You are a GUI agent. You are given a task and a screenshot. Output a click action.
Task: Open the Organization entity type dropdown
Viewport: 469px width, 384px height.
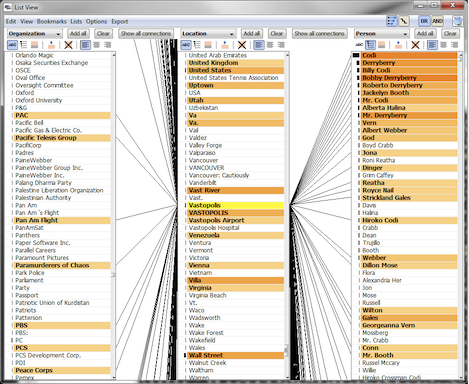tap(35, 34)
